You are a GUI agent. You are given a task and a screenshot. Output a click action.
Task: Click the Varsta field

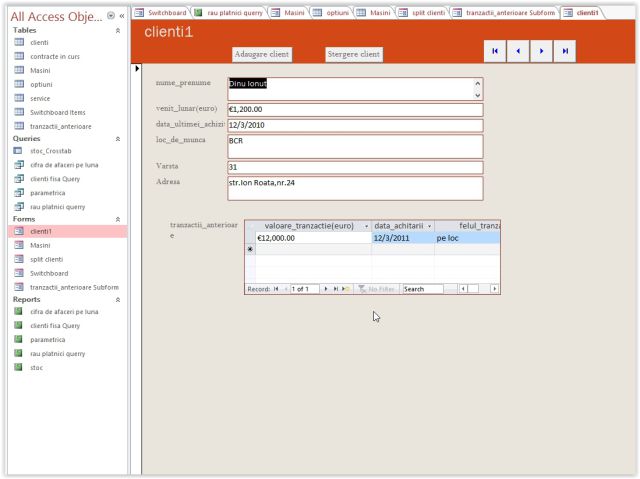tap(355, 167)
